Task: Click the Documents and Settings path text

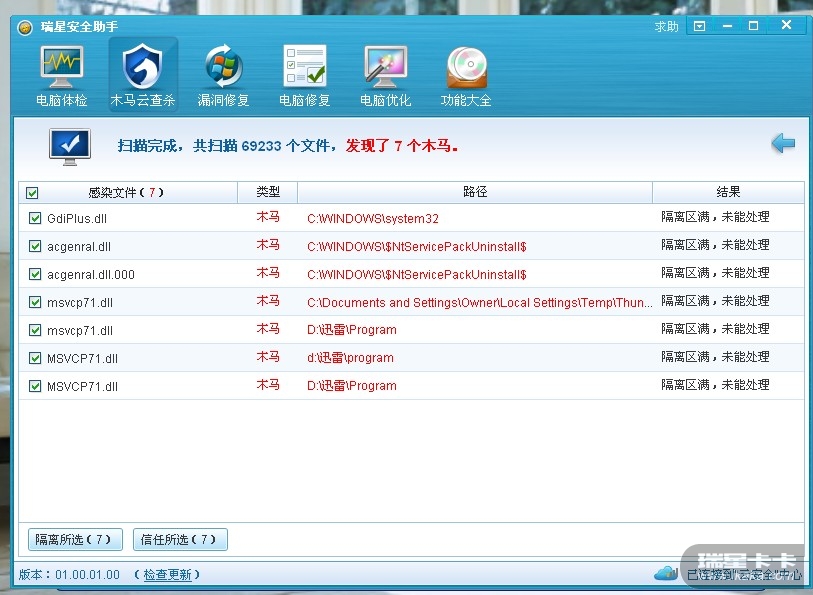Action: [x=480, y=302]
